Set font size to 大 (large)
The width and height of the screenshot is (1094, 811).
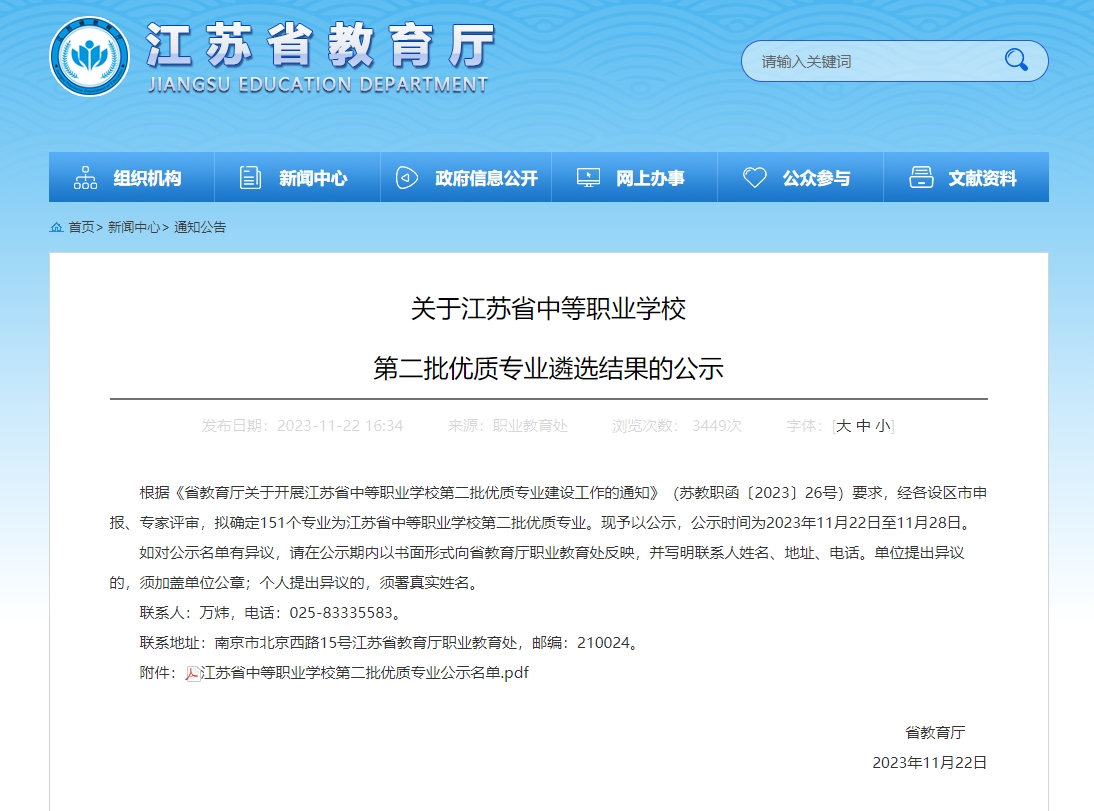coord(843,426)
